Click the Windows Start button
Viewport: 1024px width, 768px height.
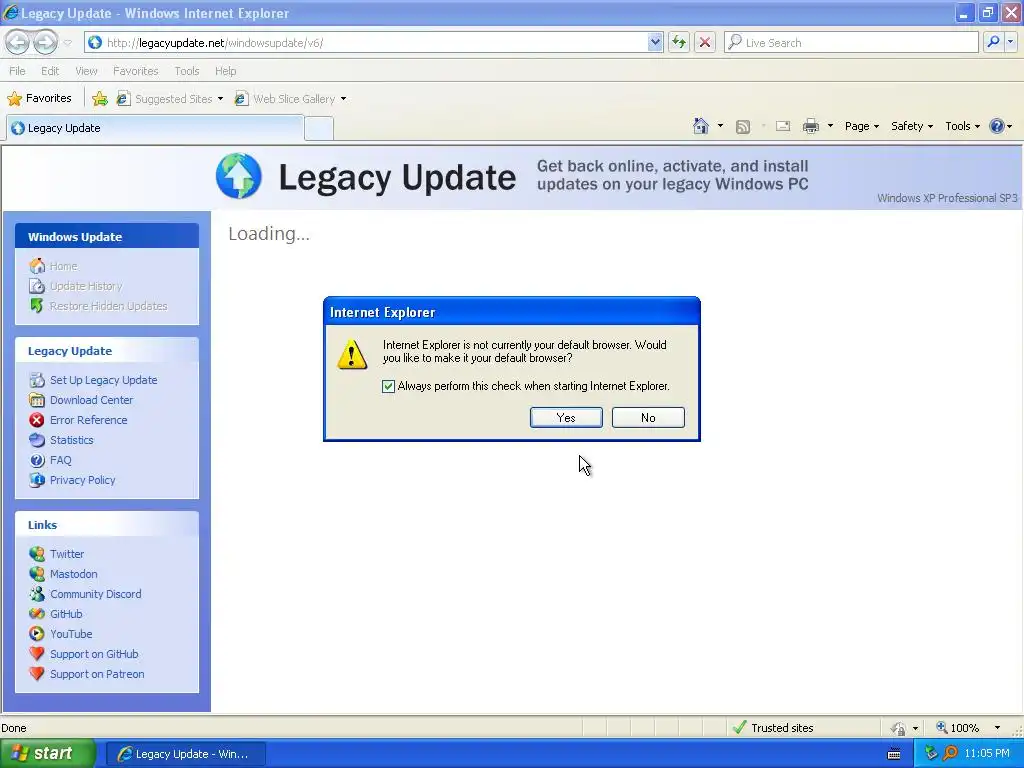[48, 754]
